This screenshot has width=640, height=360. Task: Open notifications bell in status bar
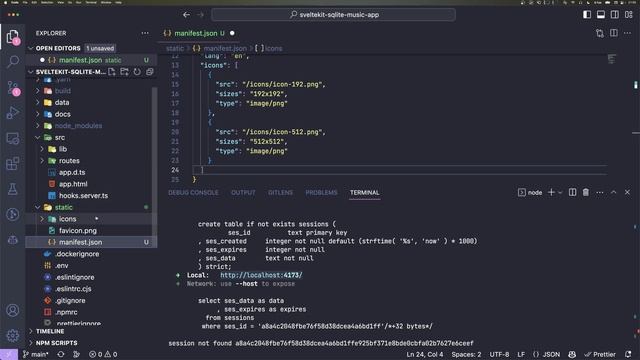[x=628, y=354]
